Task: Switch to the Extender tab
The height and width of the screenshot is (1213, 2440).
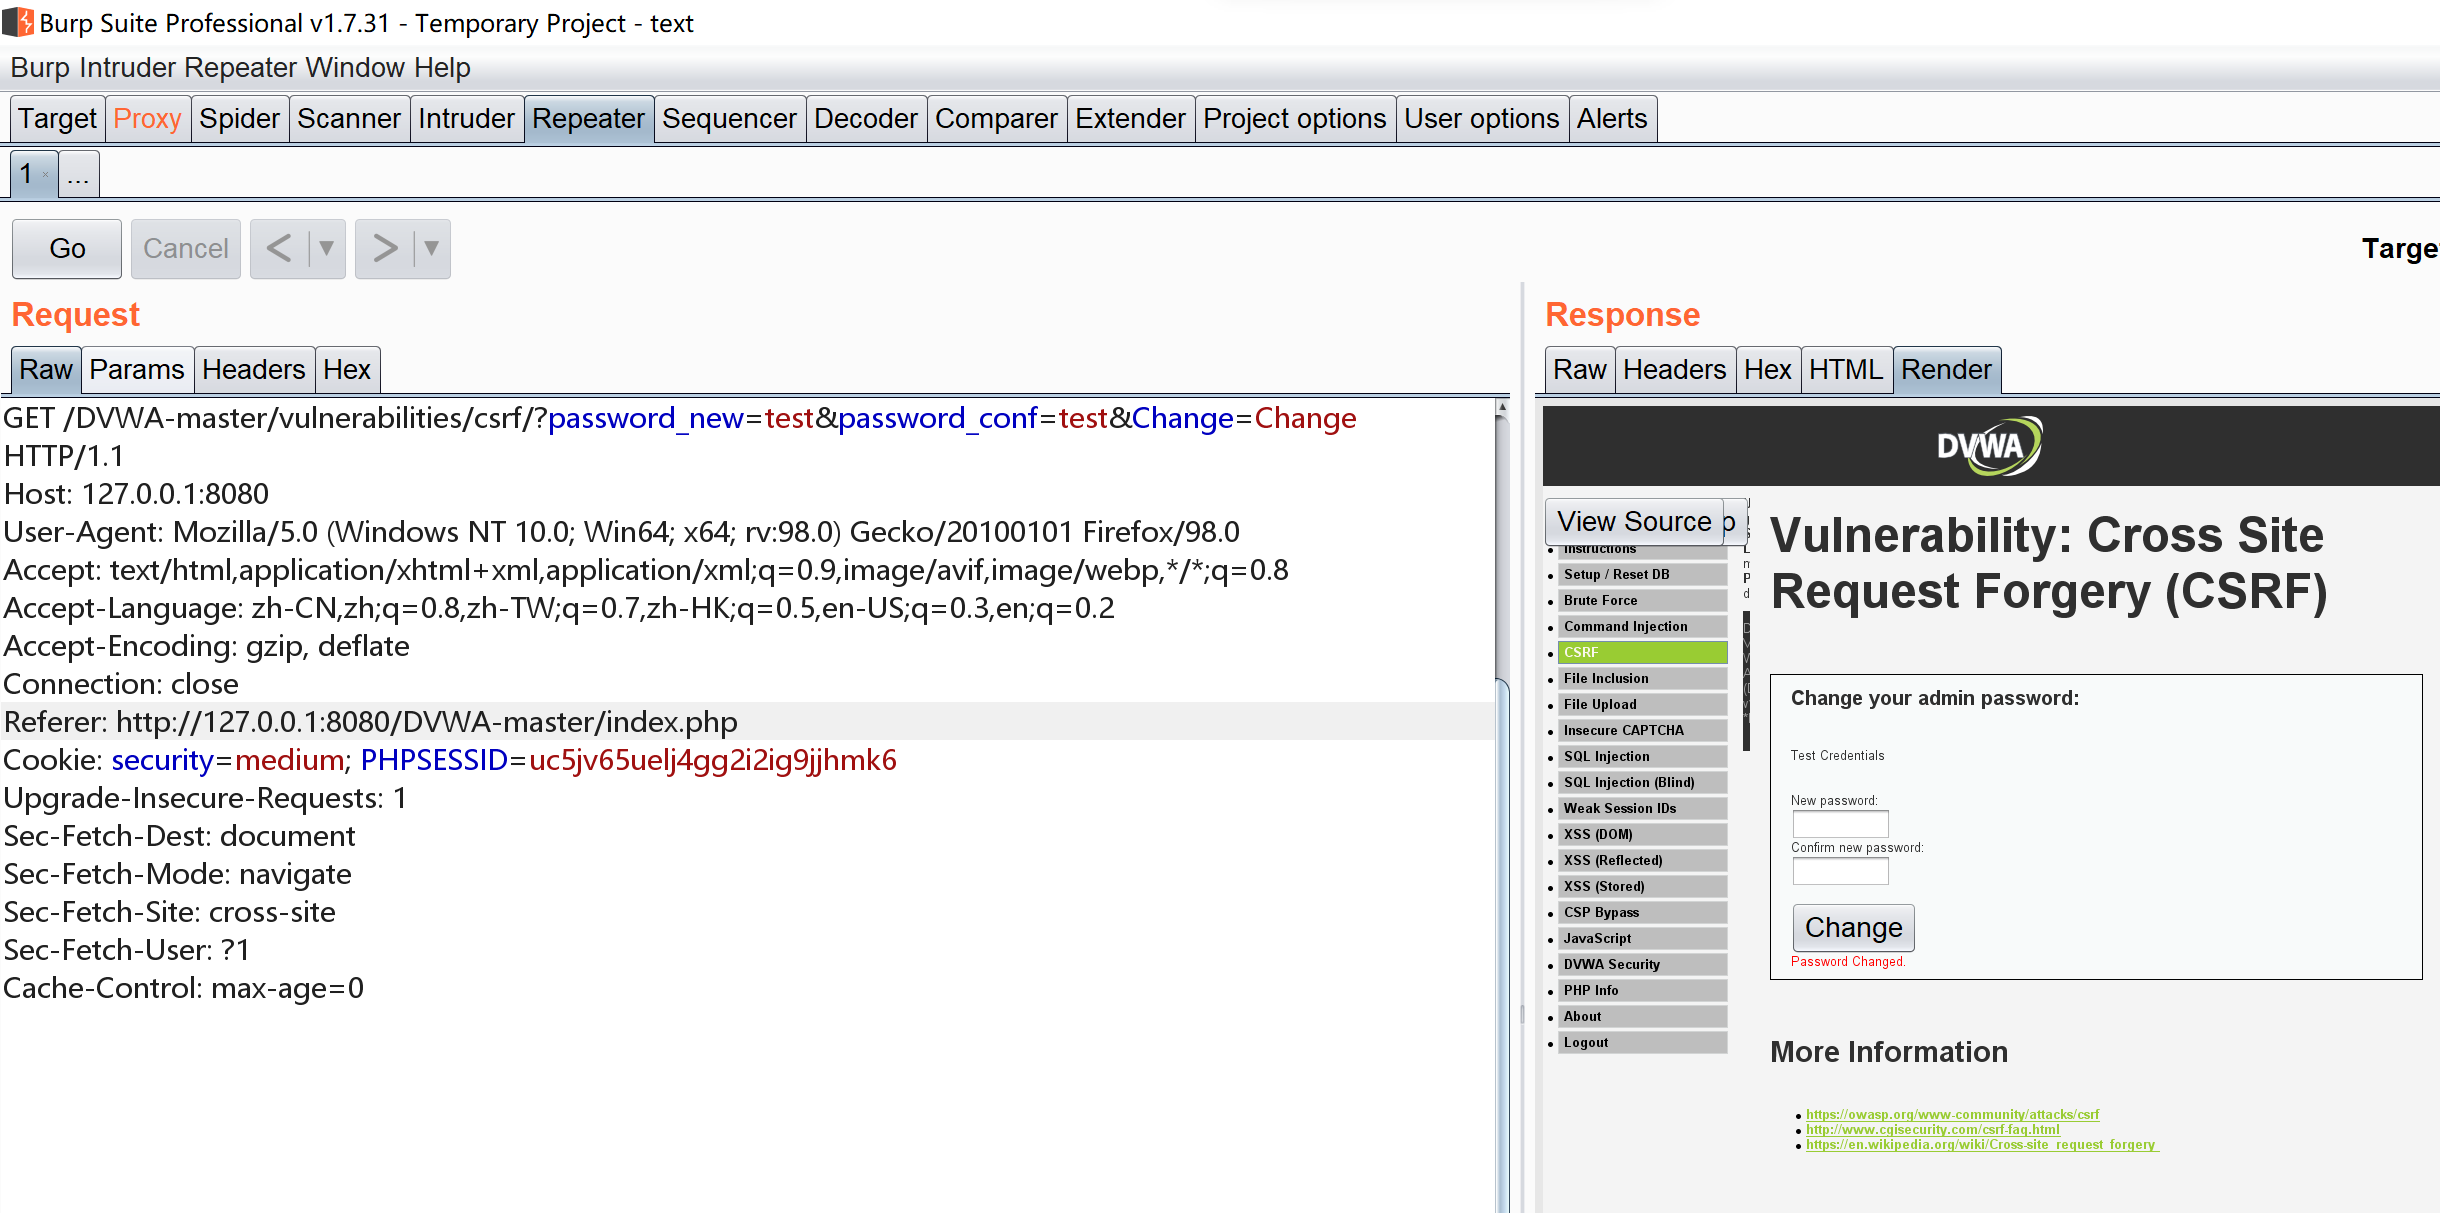Action: point(1130,119)
